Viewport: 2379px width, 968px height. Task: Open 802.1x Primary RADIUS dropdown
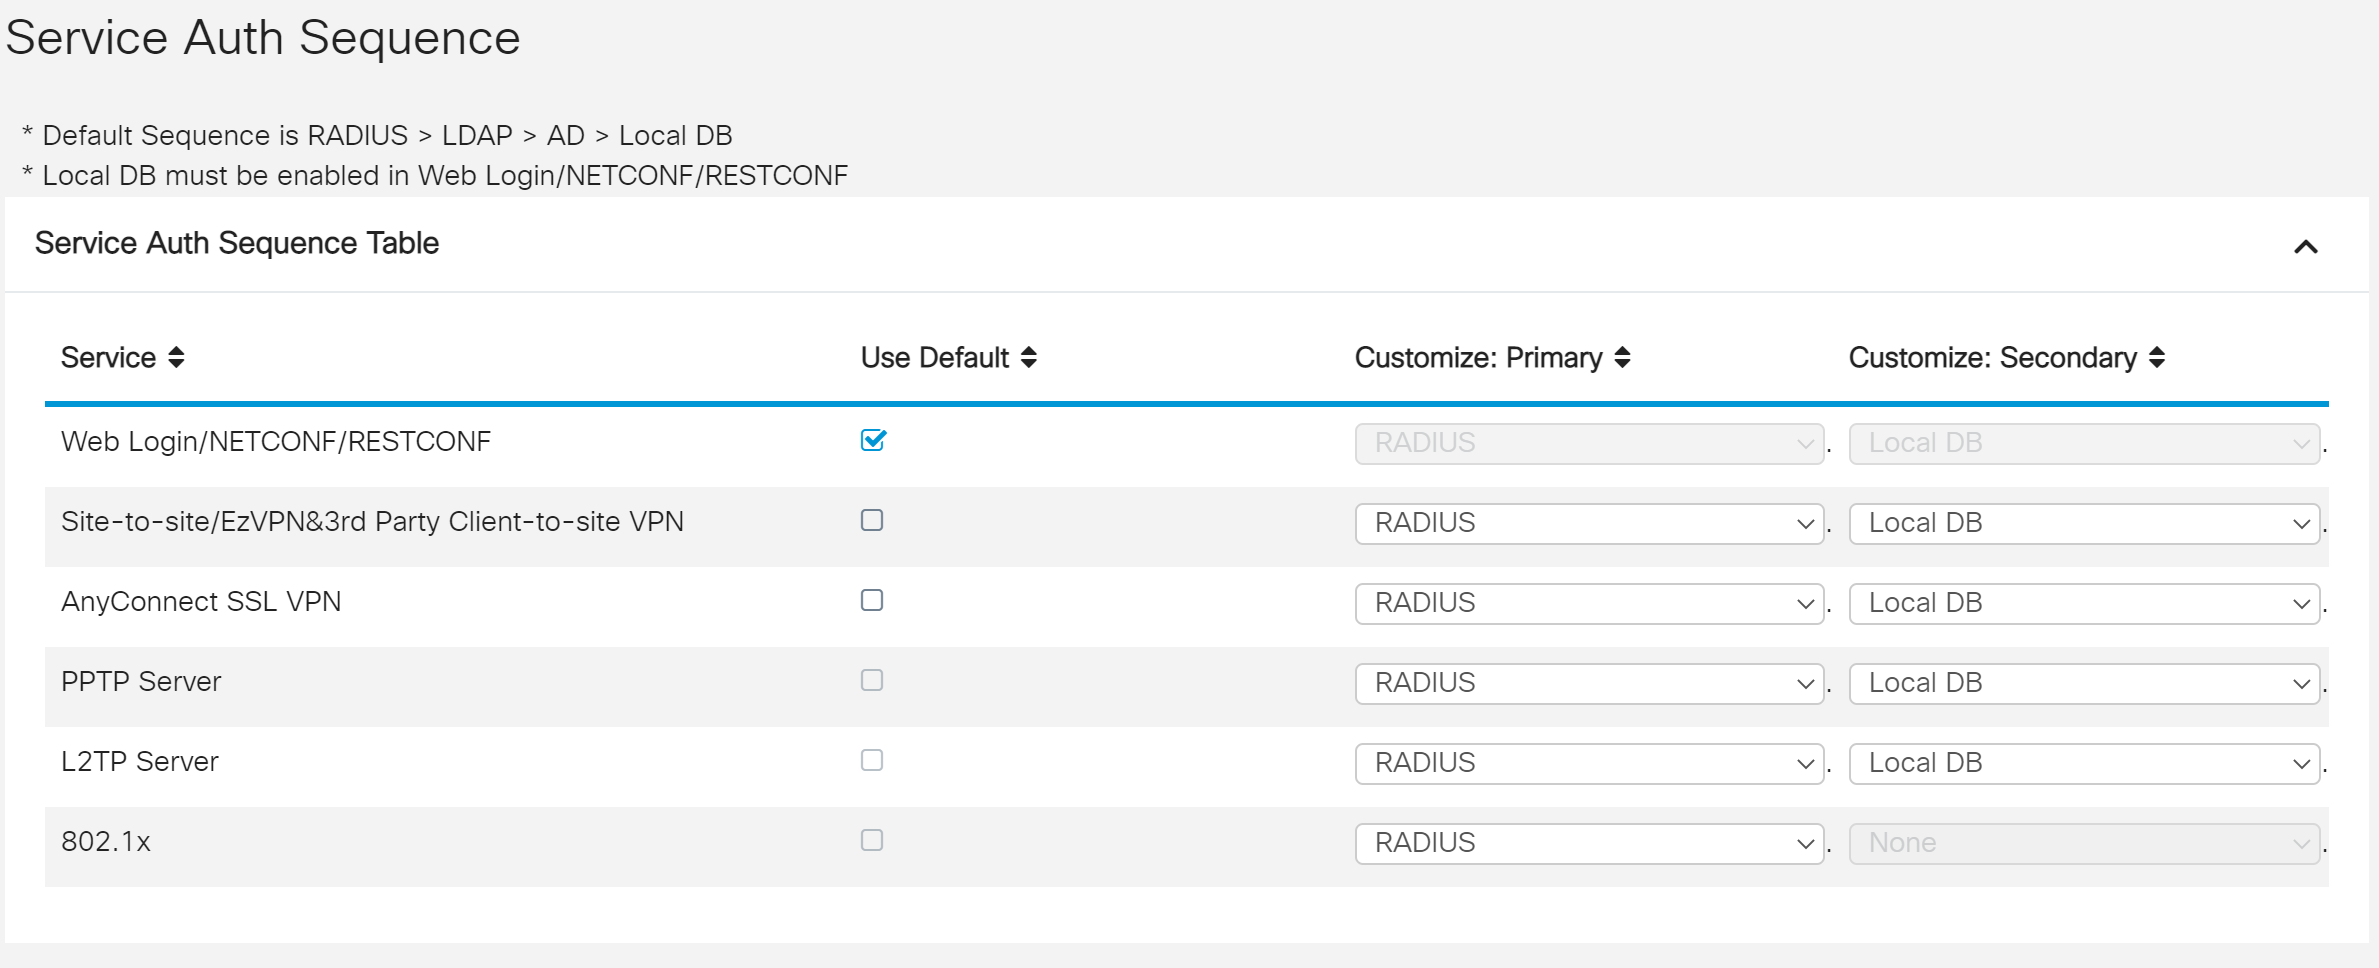click(1589, 843)
